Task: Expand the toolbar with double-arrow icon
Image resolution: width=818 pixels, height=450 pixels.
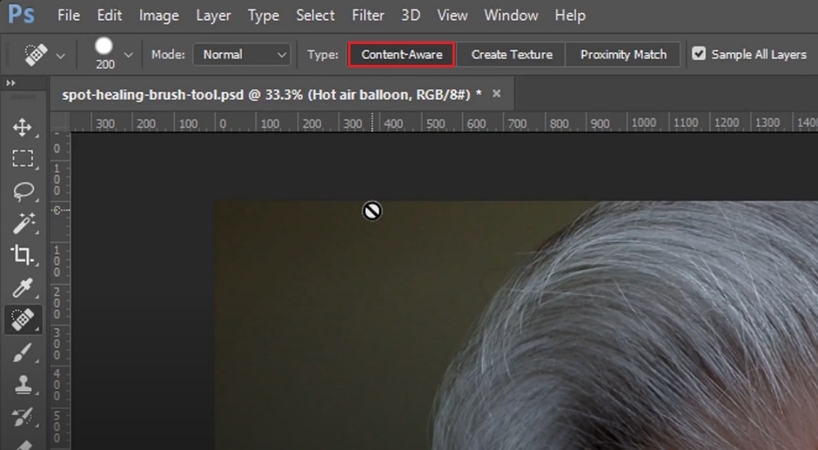Action: 10,82
